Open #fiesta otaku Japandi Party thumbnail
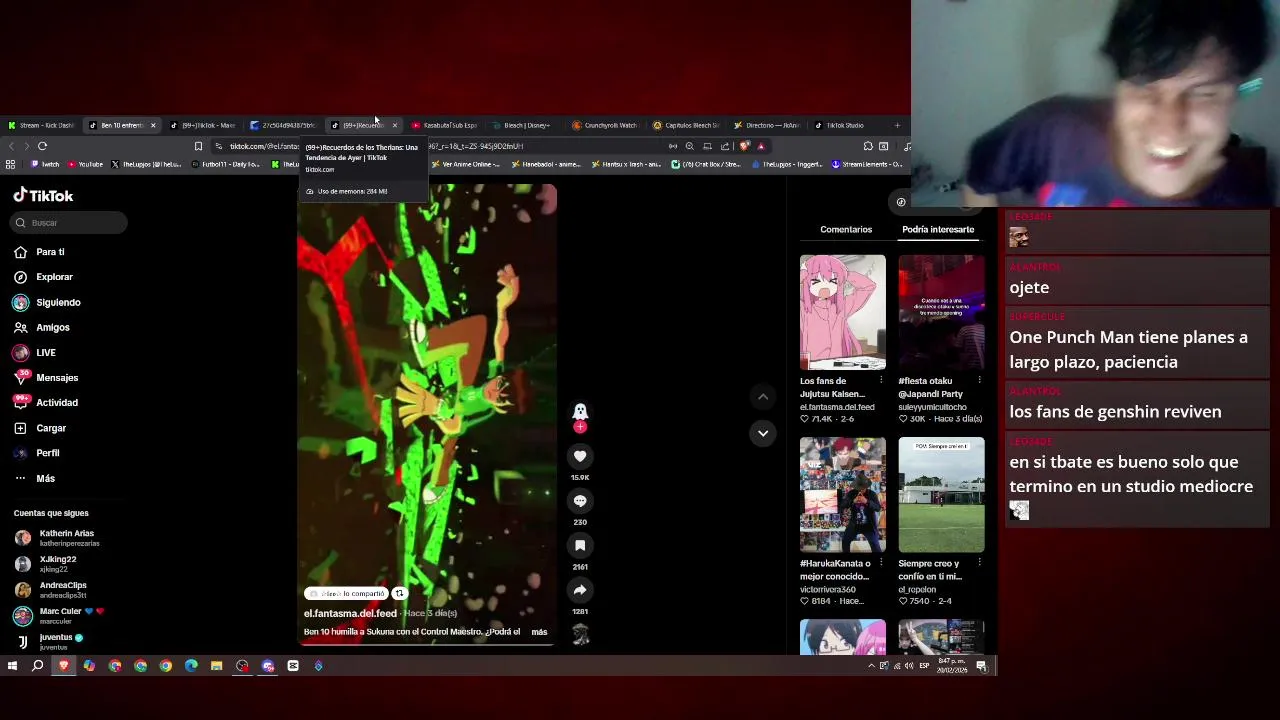 coord(941,312)
